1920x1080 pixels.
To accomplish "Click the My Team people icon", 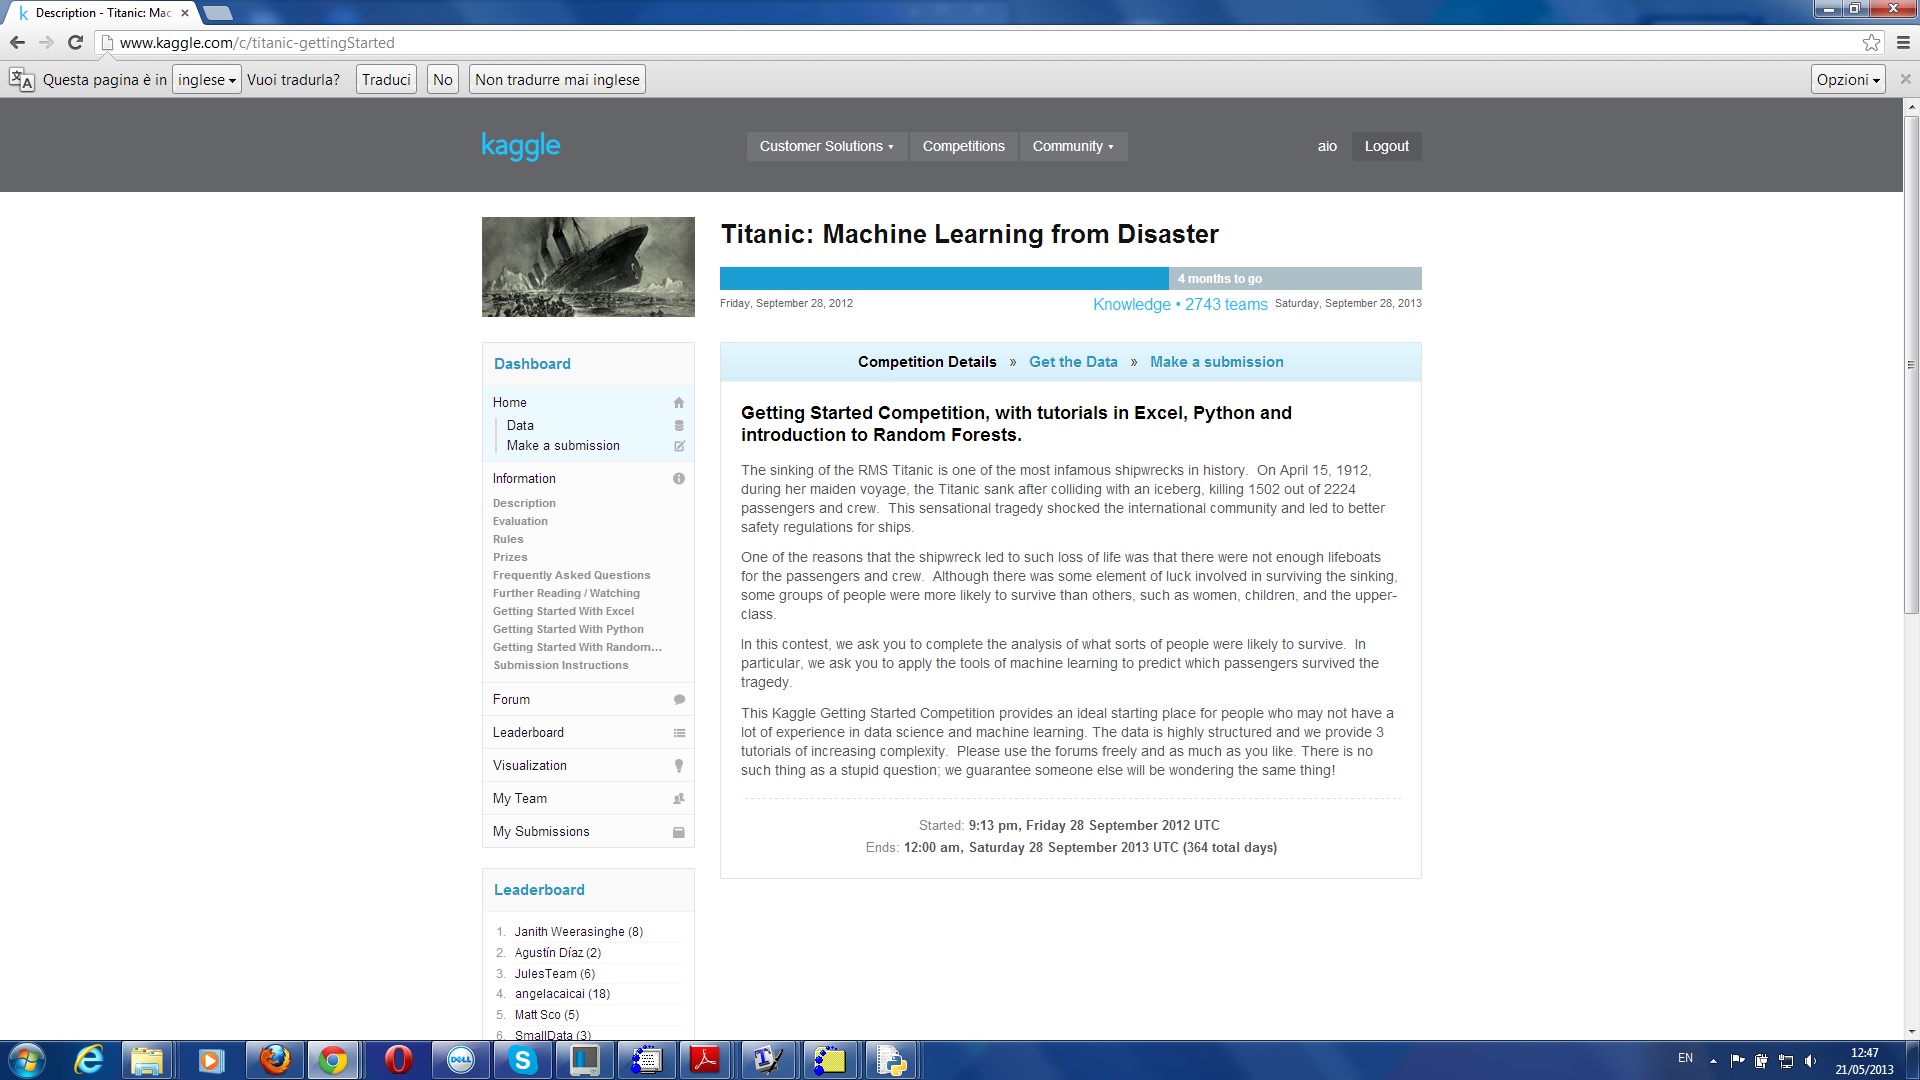I will 679,799.
